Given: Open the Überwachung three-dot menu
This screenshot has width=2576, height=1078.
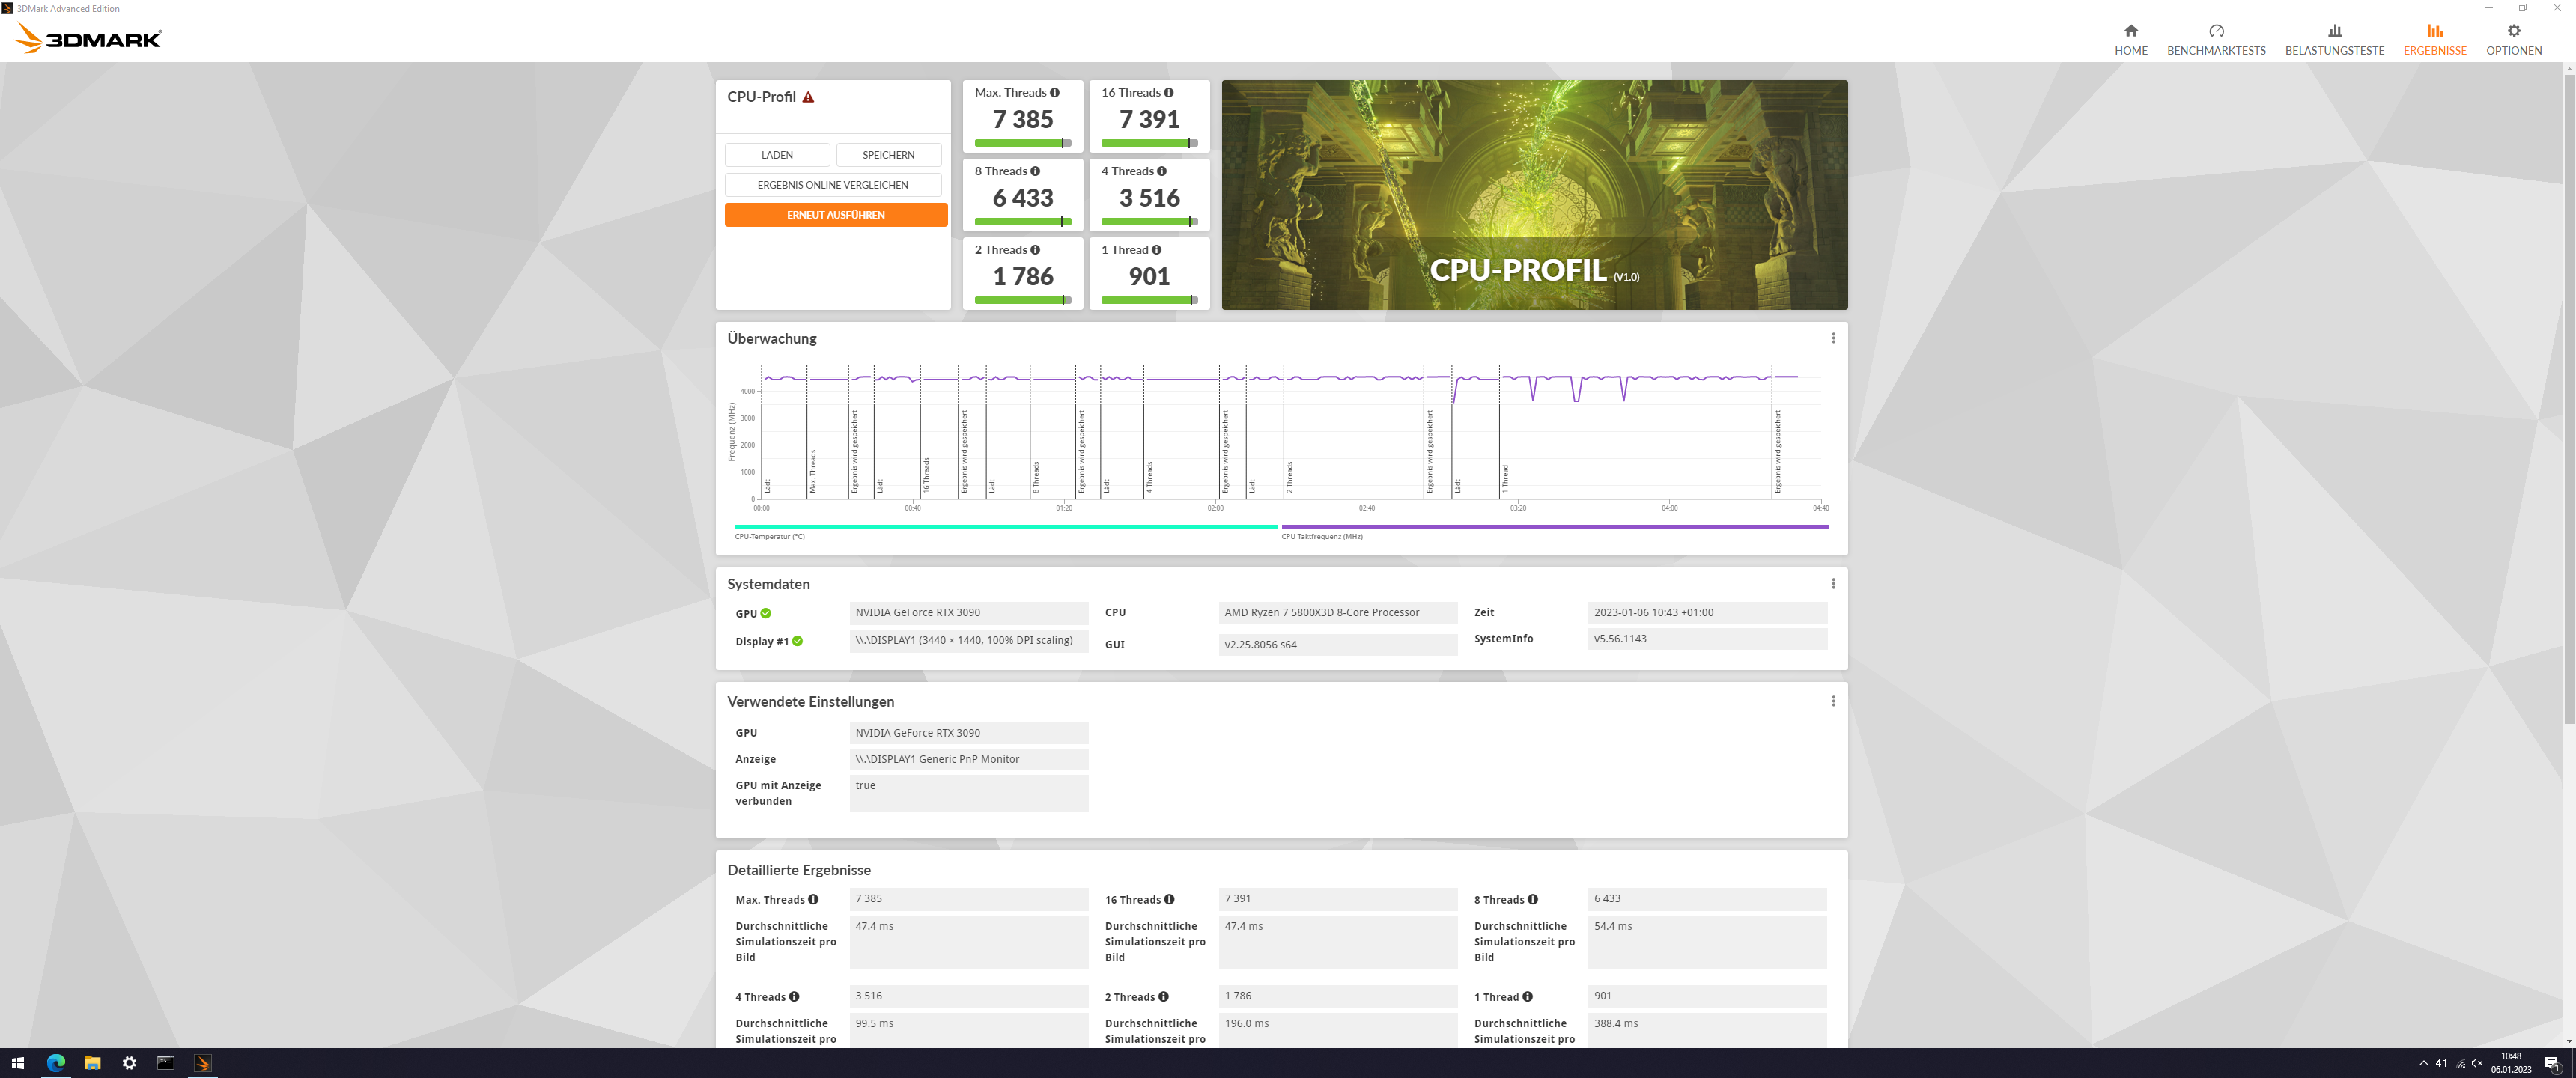Looking at the screenshot, I should [x=1833, y=338].
